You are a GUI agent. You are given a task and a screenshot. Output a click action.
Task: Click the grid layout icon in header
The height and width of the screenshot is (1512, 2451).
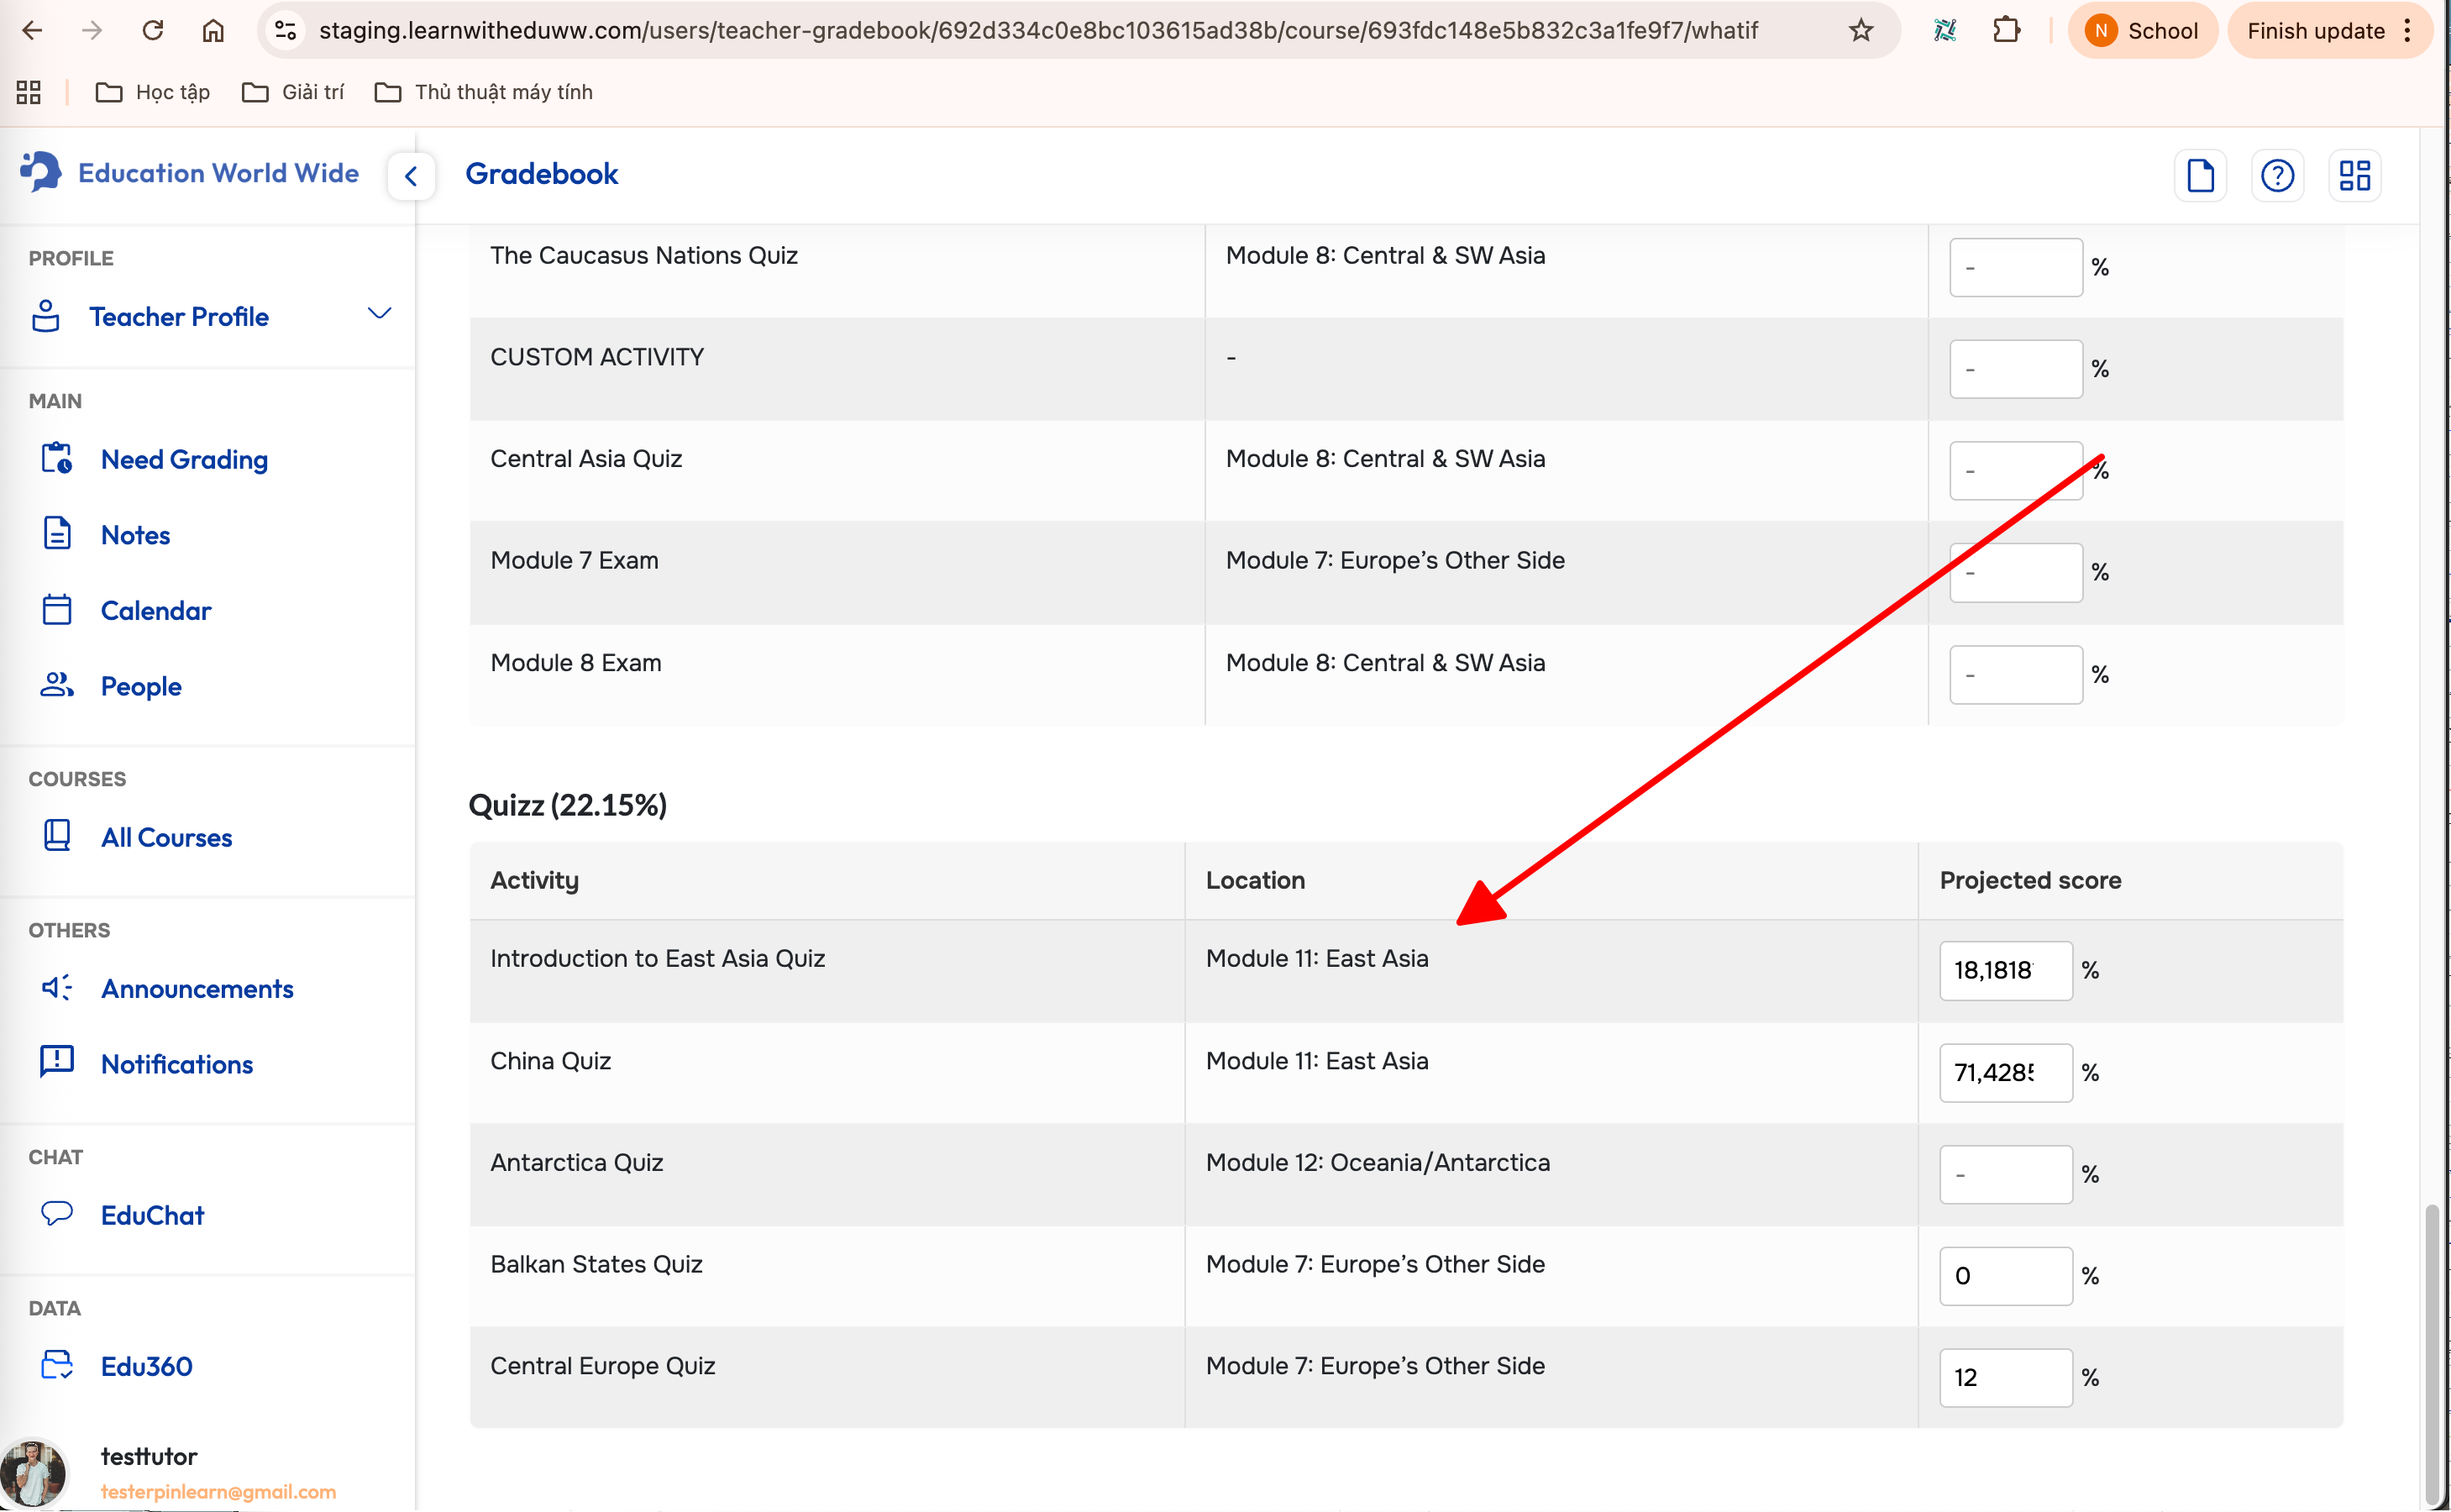pyautogui.click(x=2354, y=176)
